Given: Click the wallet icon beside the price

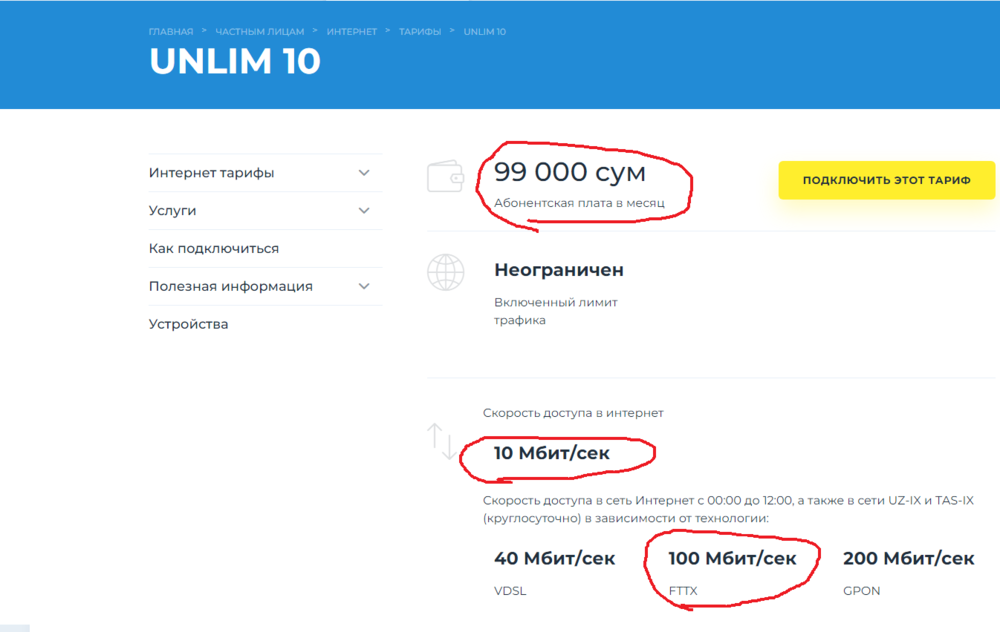Looking at the screenshot, I should click(x=445, y=176).
